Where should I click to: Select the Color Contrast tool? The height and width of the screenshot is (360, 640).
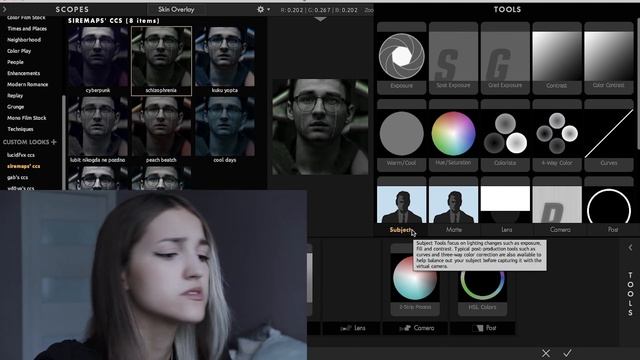(608, 58)
